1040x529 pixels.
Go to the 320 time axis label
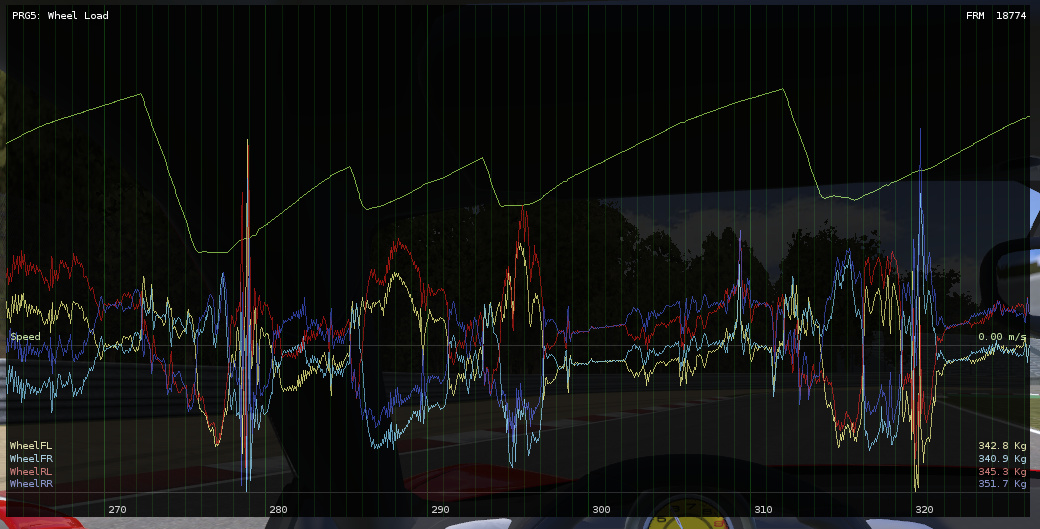point(924,509)
